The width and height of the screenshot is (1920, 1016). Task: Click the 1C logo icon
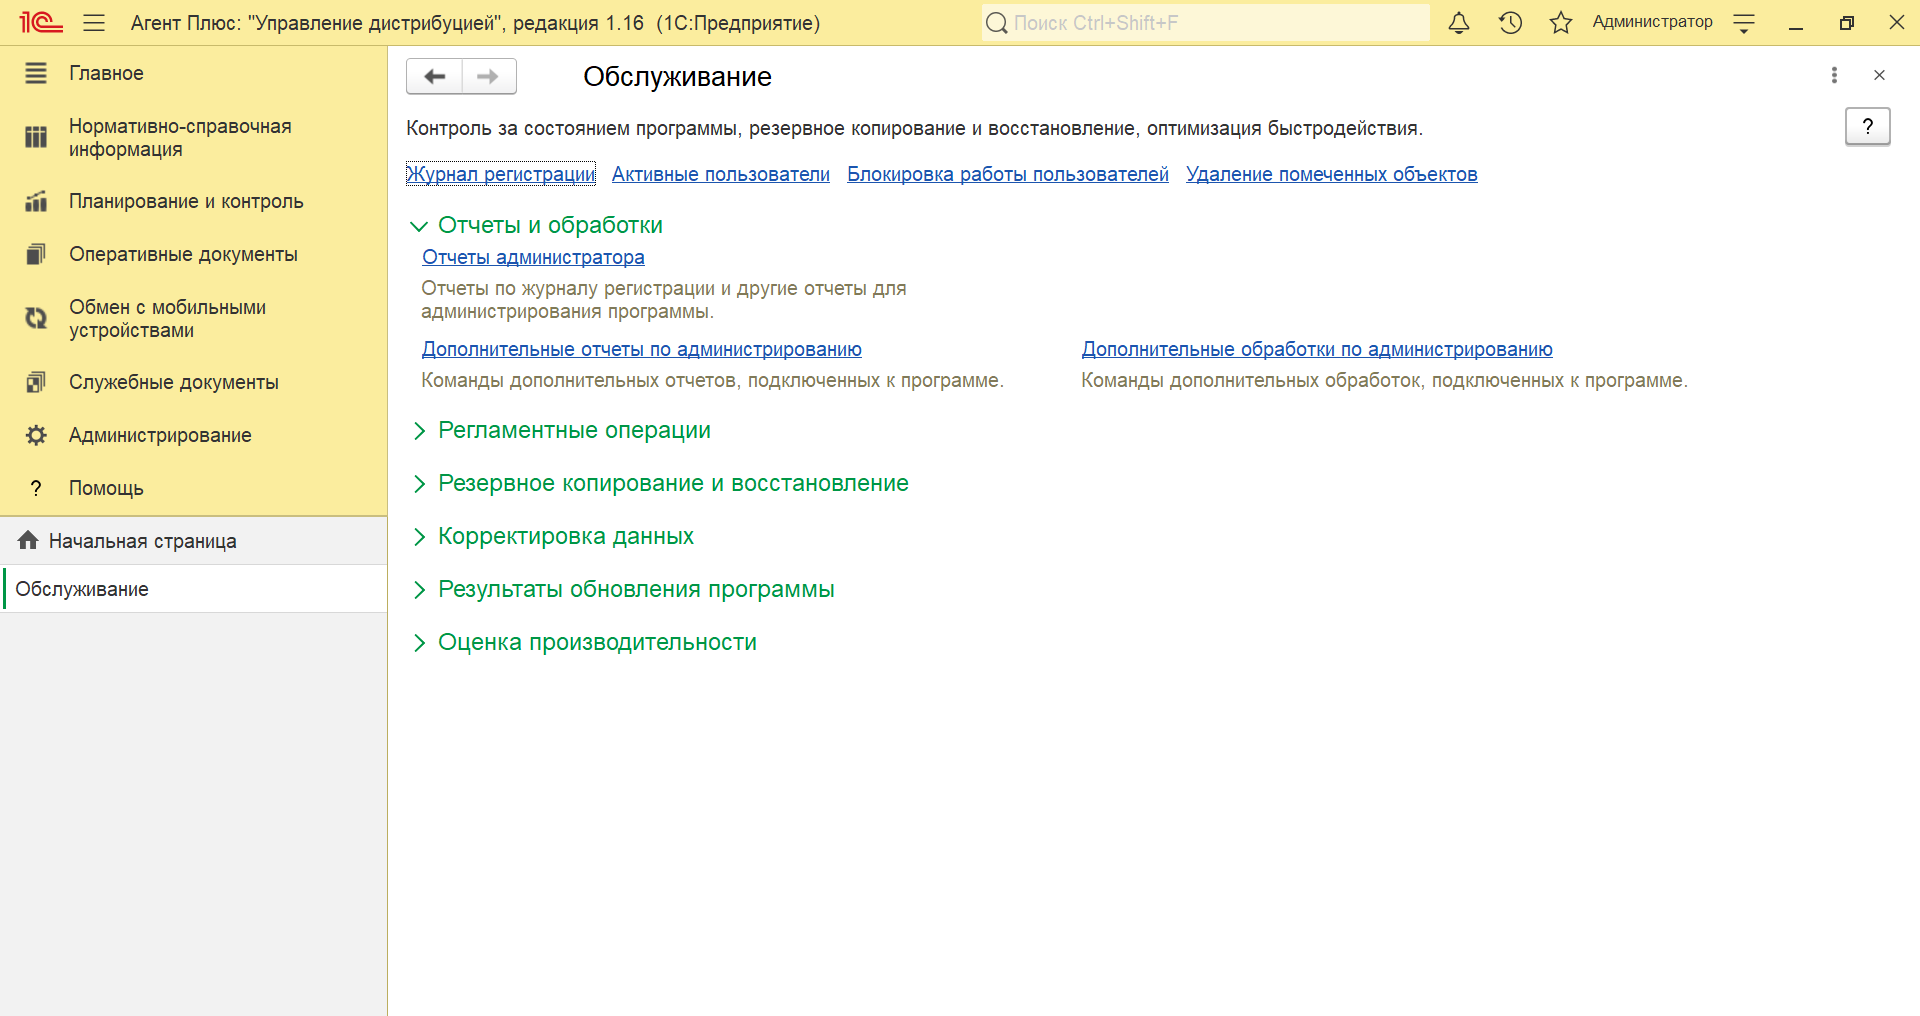(x=40, y=22)
